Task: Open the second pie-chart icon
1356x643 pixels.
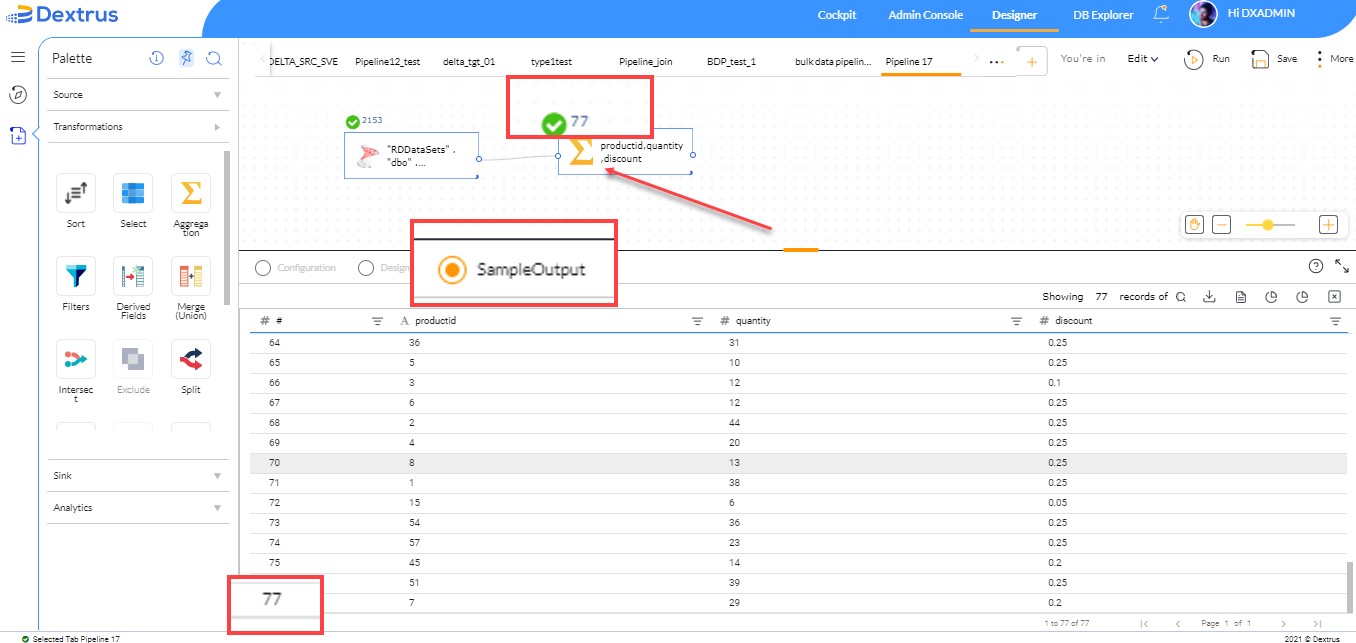Action: tap(1302, 296)
